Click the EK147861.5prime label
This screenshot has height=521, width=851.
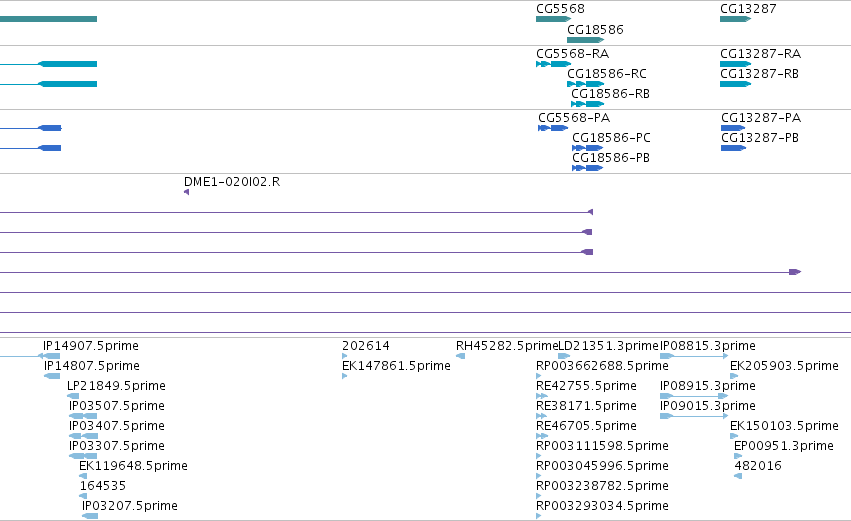396,366
